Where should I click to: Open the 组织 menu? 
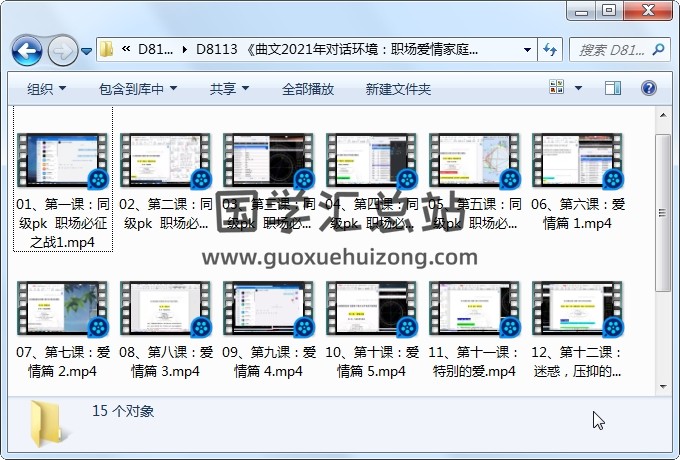(46, 89)
